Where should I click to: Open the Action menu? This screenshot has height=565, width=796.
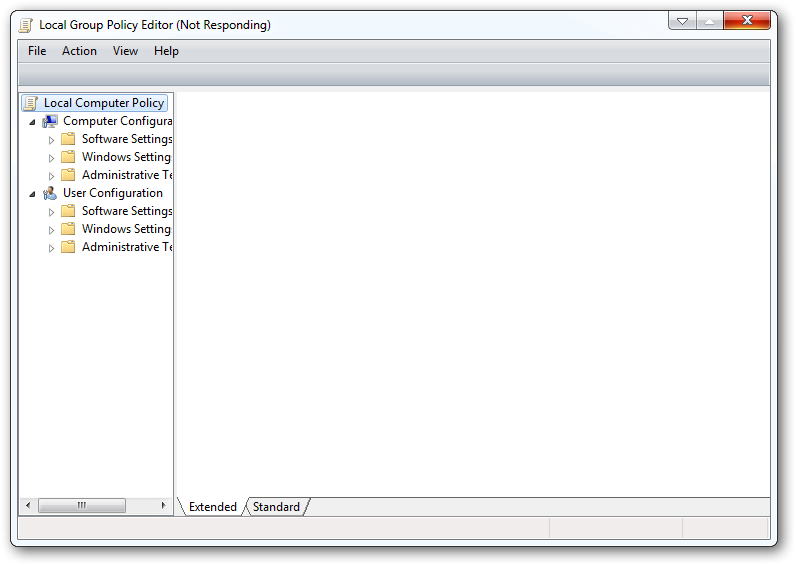(79, 51)
